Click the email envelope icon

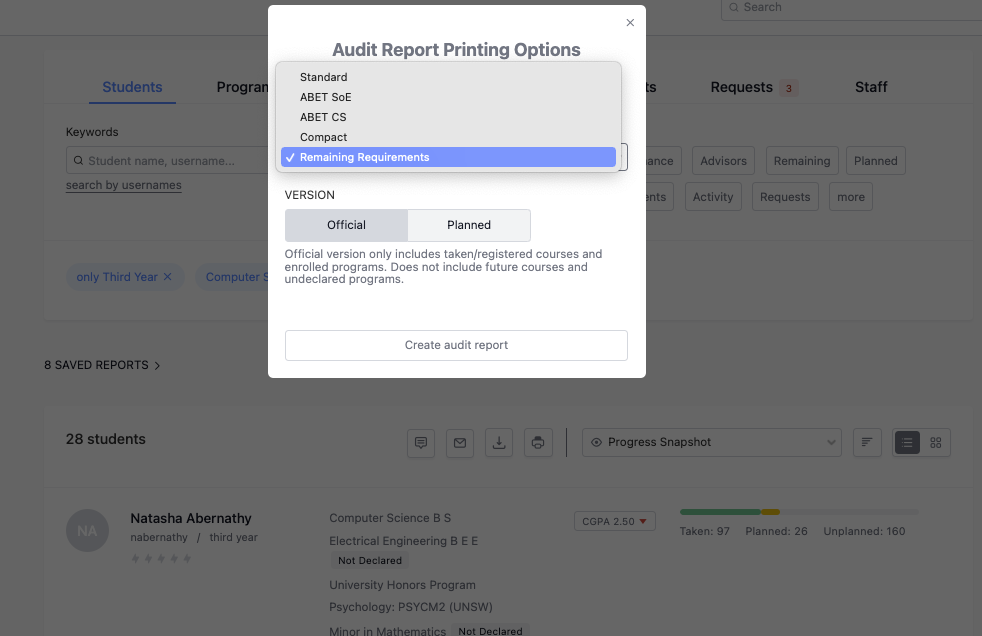[x=460, y=443]
